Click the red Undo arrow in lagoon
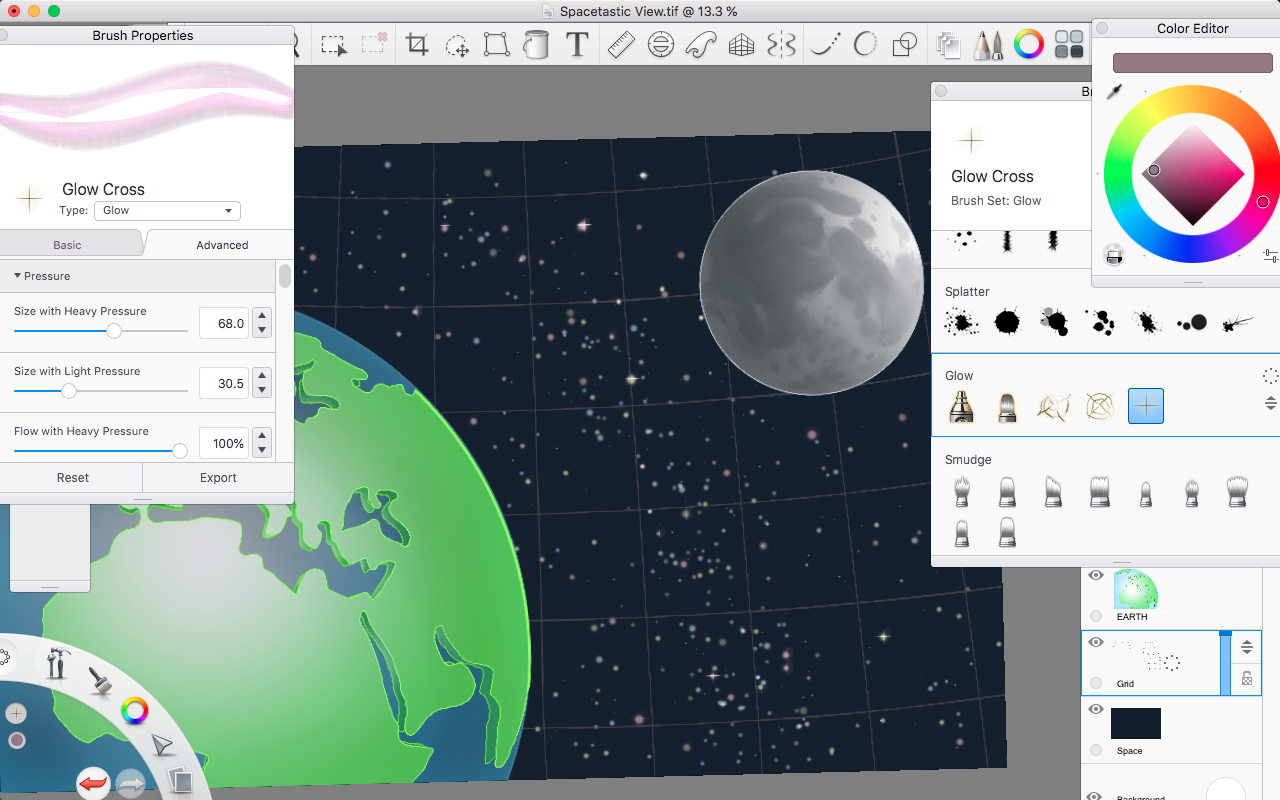1280x800 pixels. coord(93,782)
